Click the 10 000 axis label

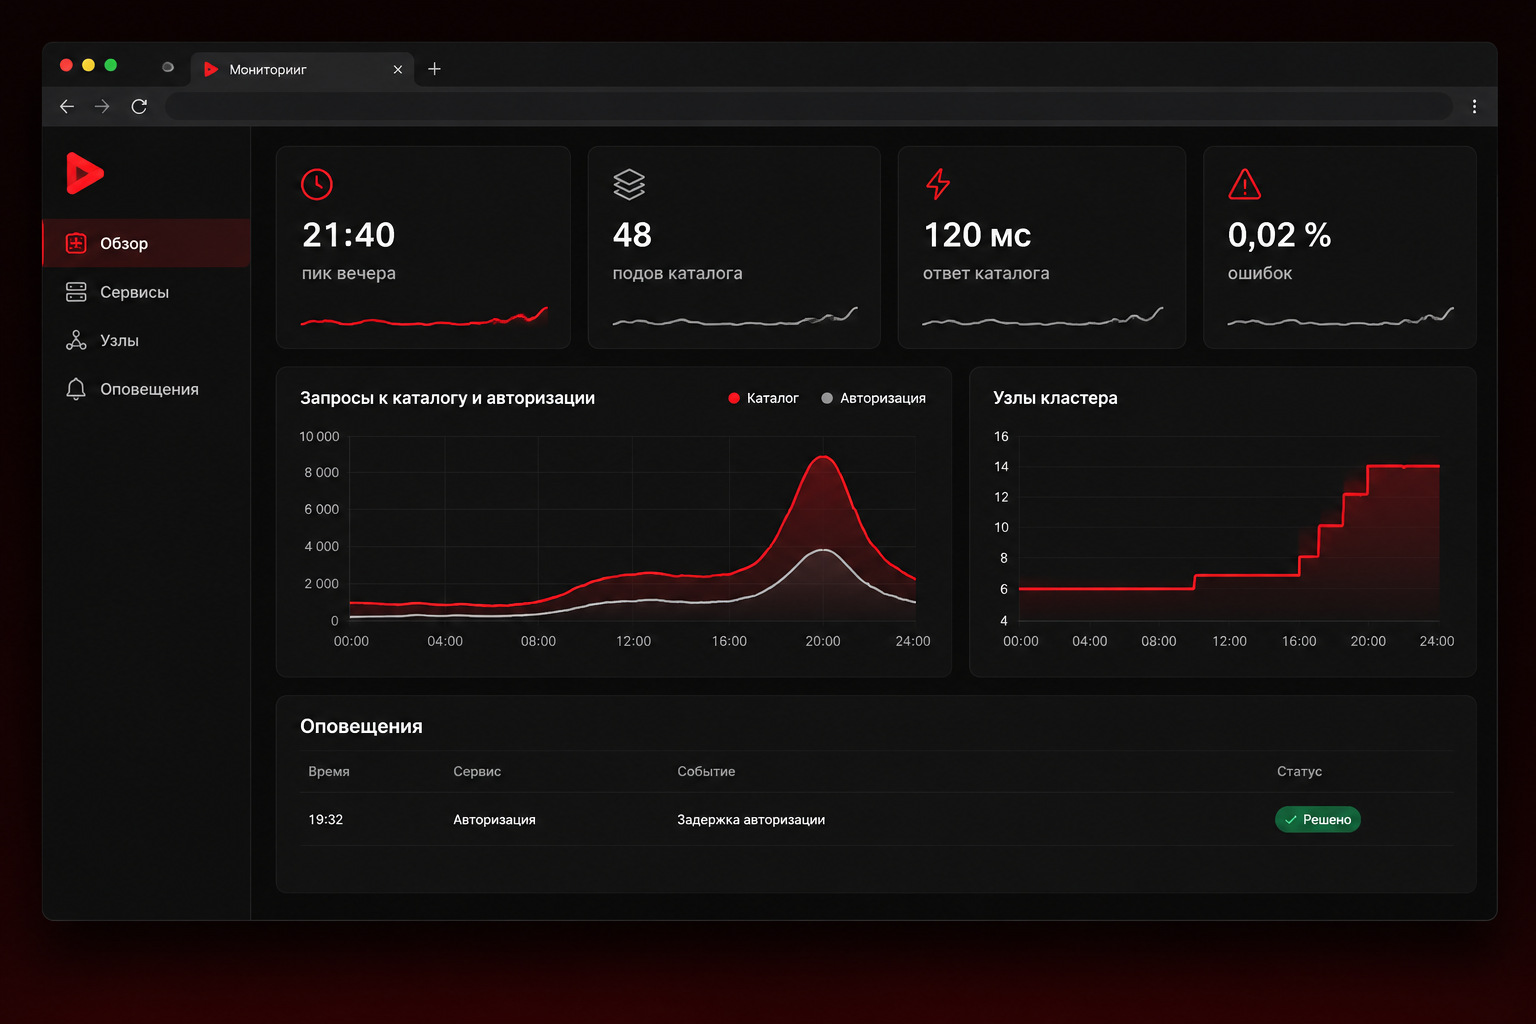click(319, 436)
